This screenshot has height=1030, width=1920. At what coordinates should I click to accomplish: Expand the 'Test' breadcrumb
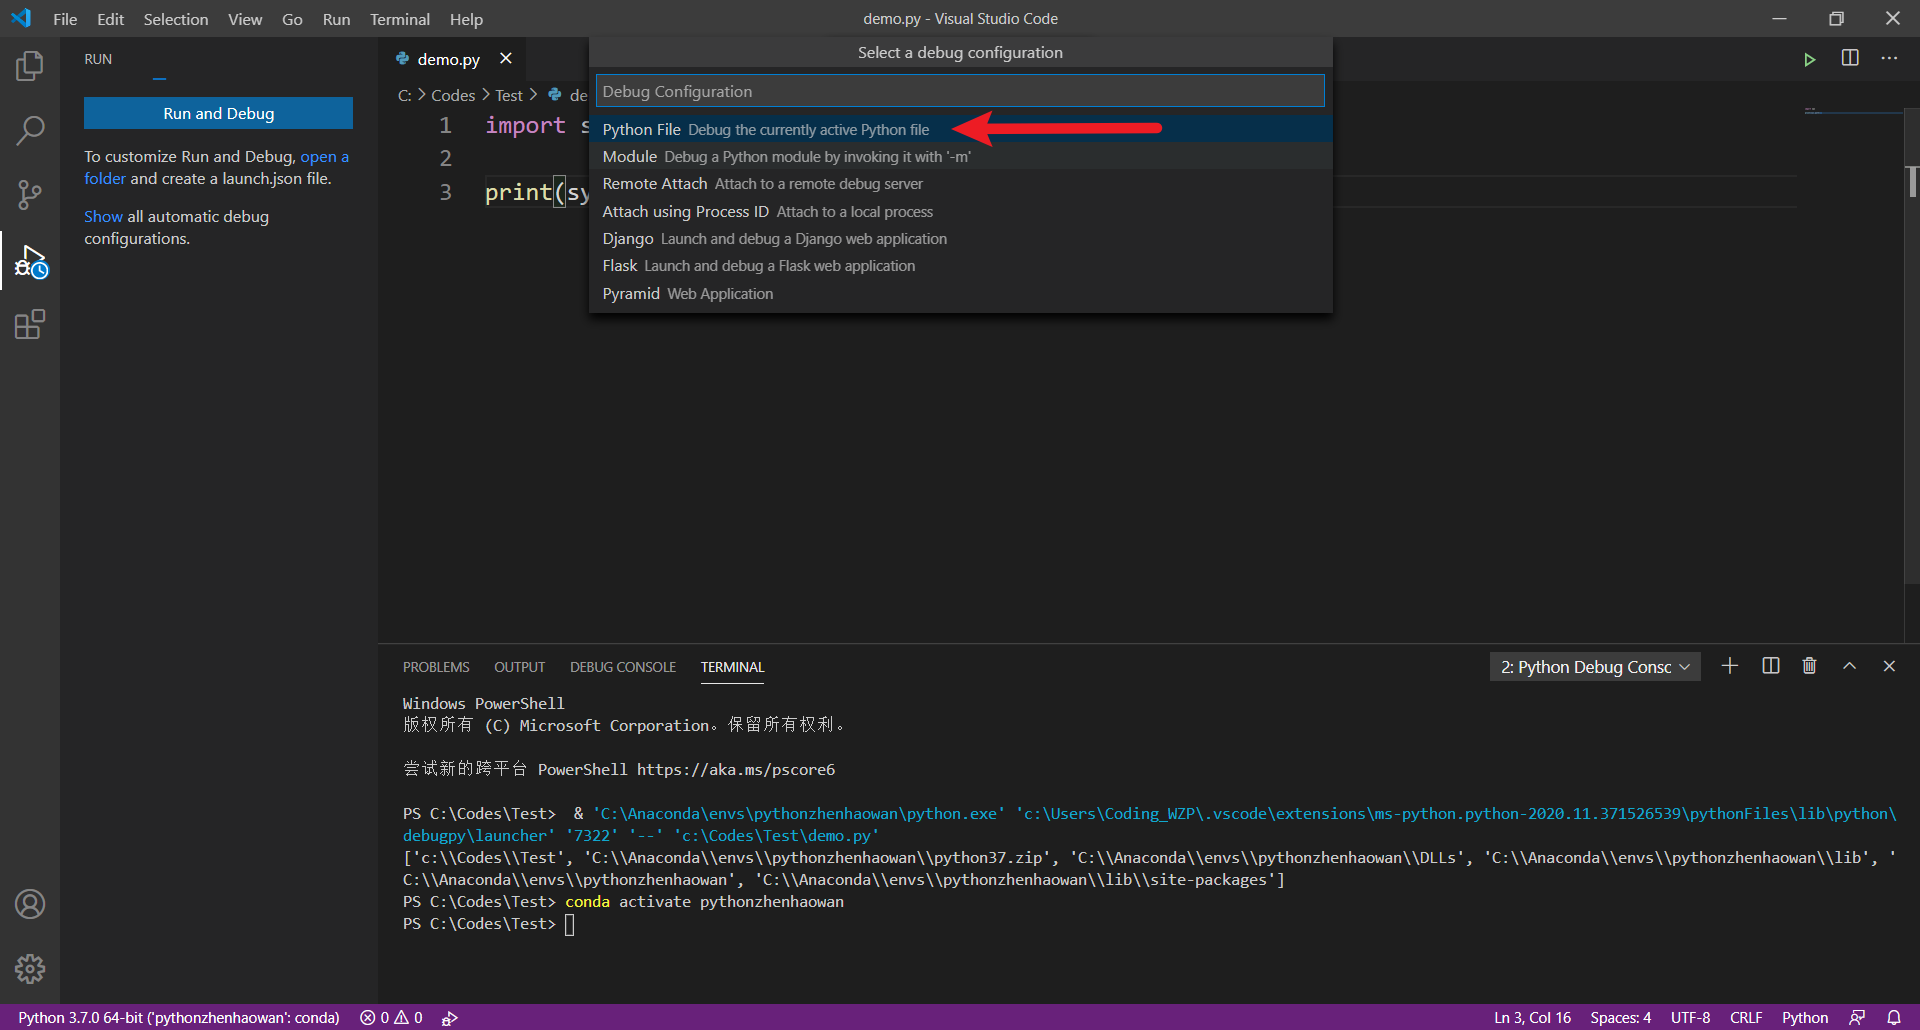pos(508,94)
